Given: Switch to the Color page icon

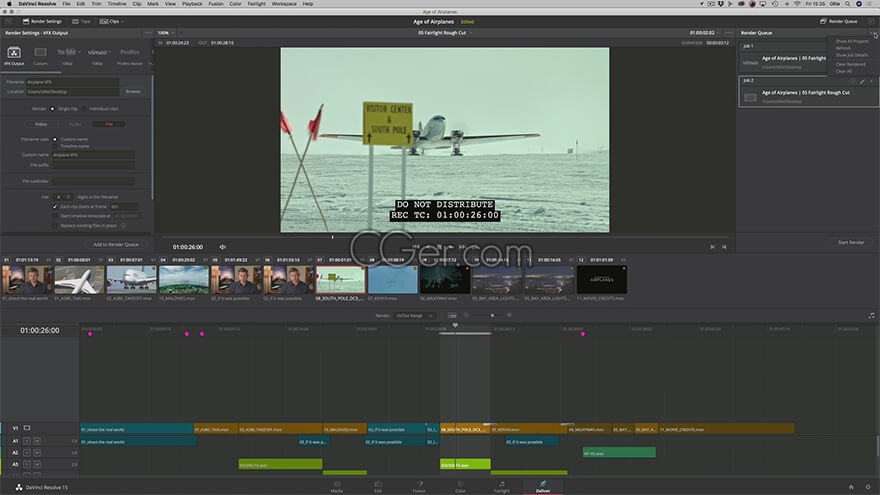Looking at the screenshot, I should click(460, 486).
